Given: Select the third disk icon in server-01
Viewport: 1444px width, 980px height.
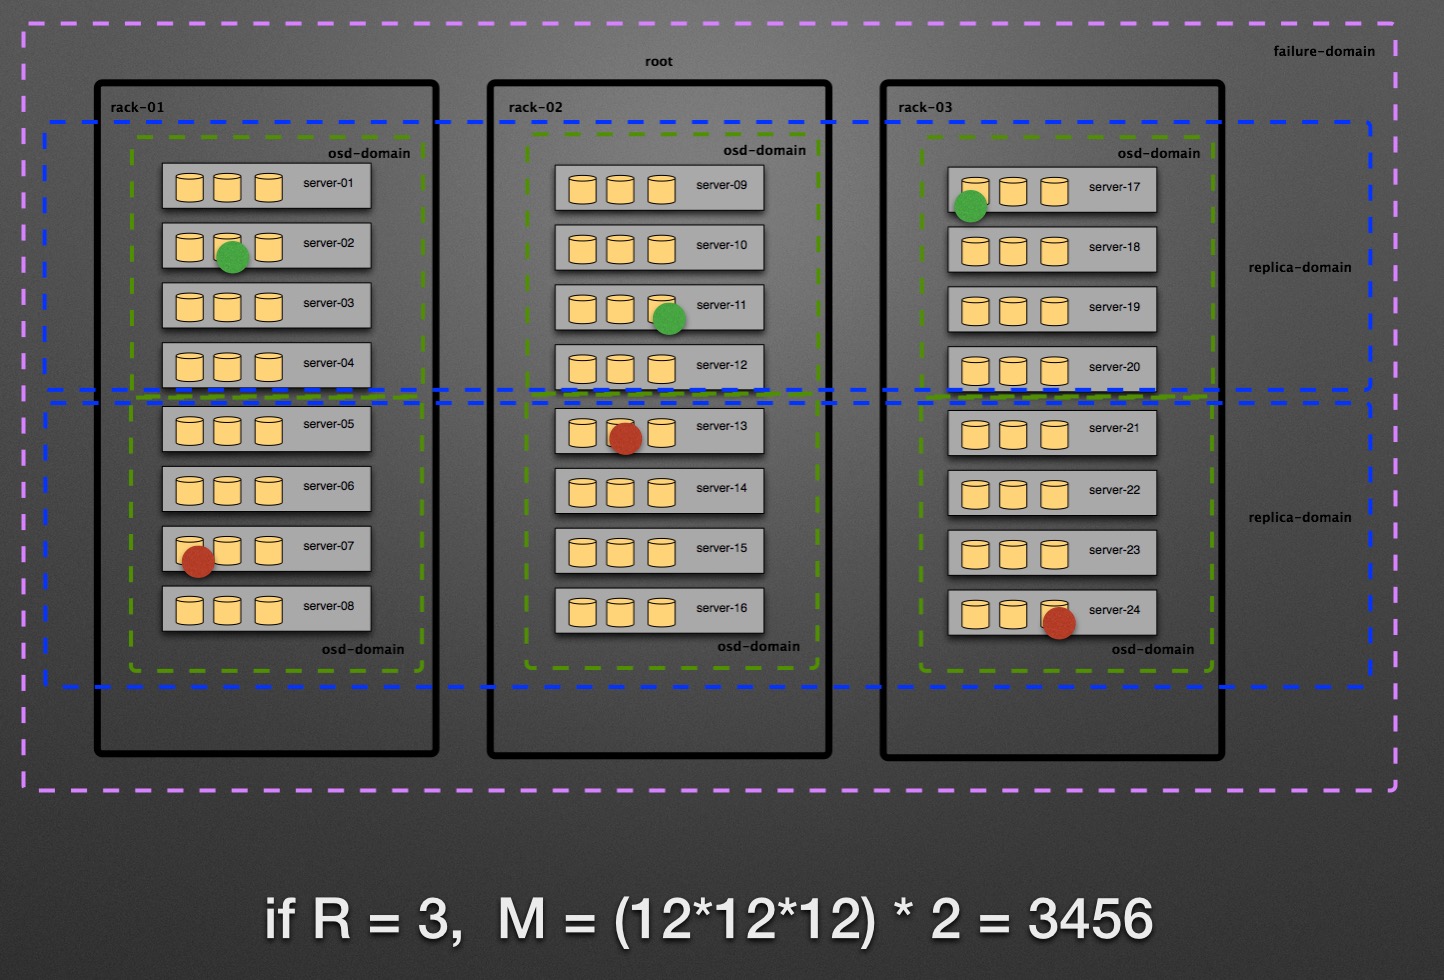Looking at the screenshot, I should point(268,187).
